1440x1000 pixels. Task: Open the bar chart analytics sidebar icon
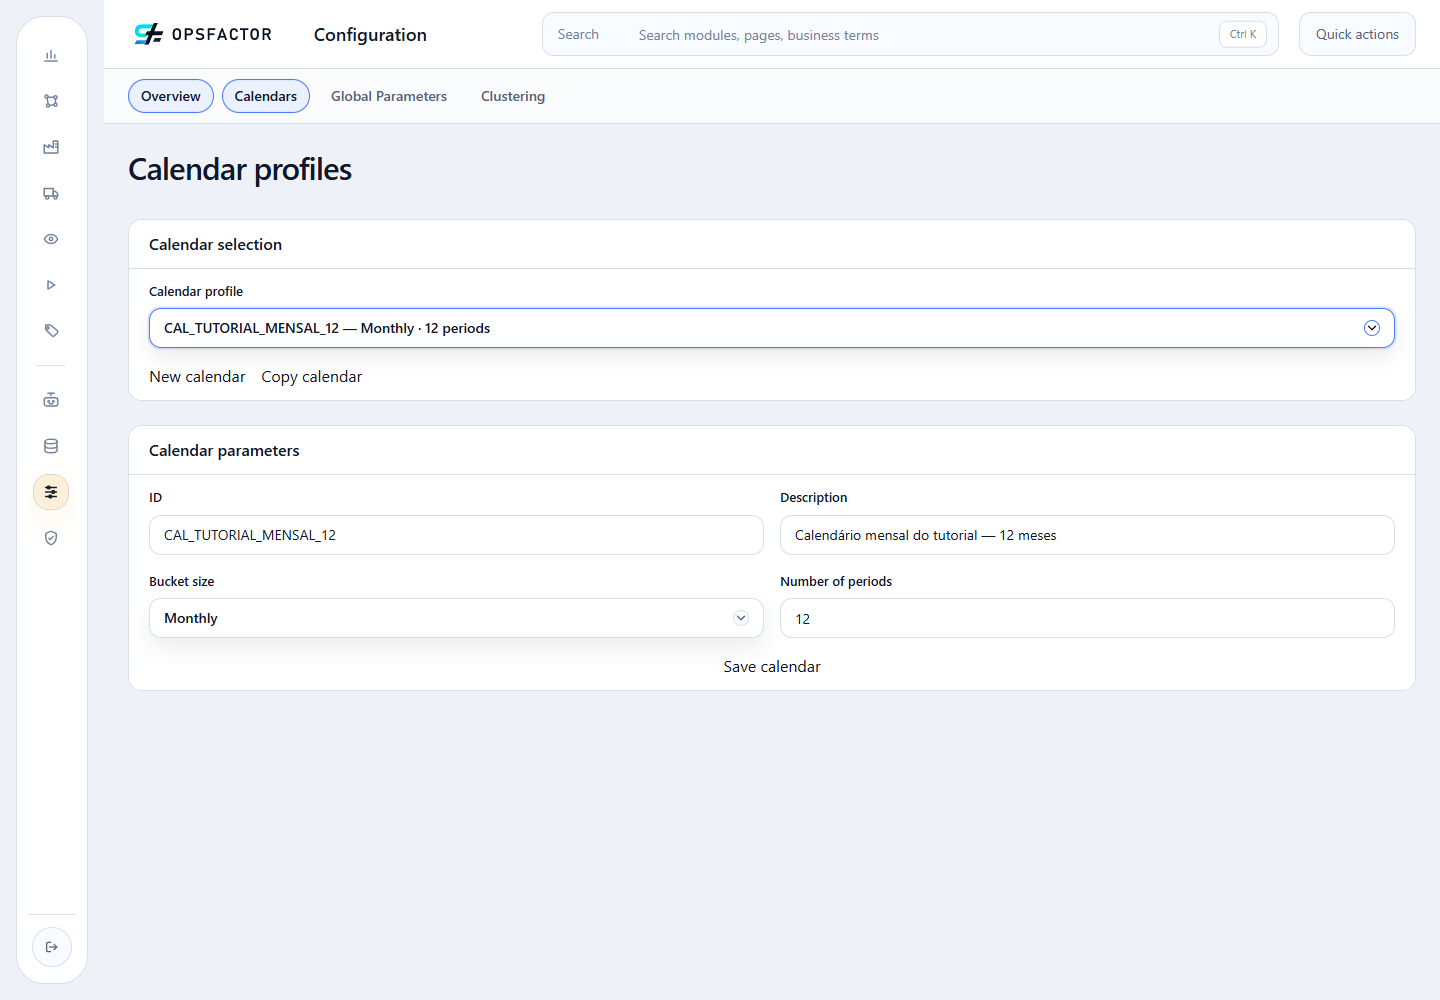[51, 56]
